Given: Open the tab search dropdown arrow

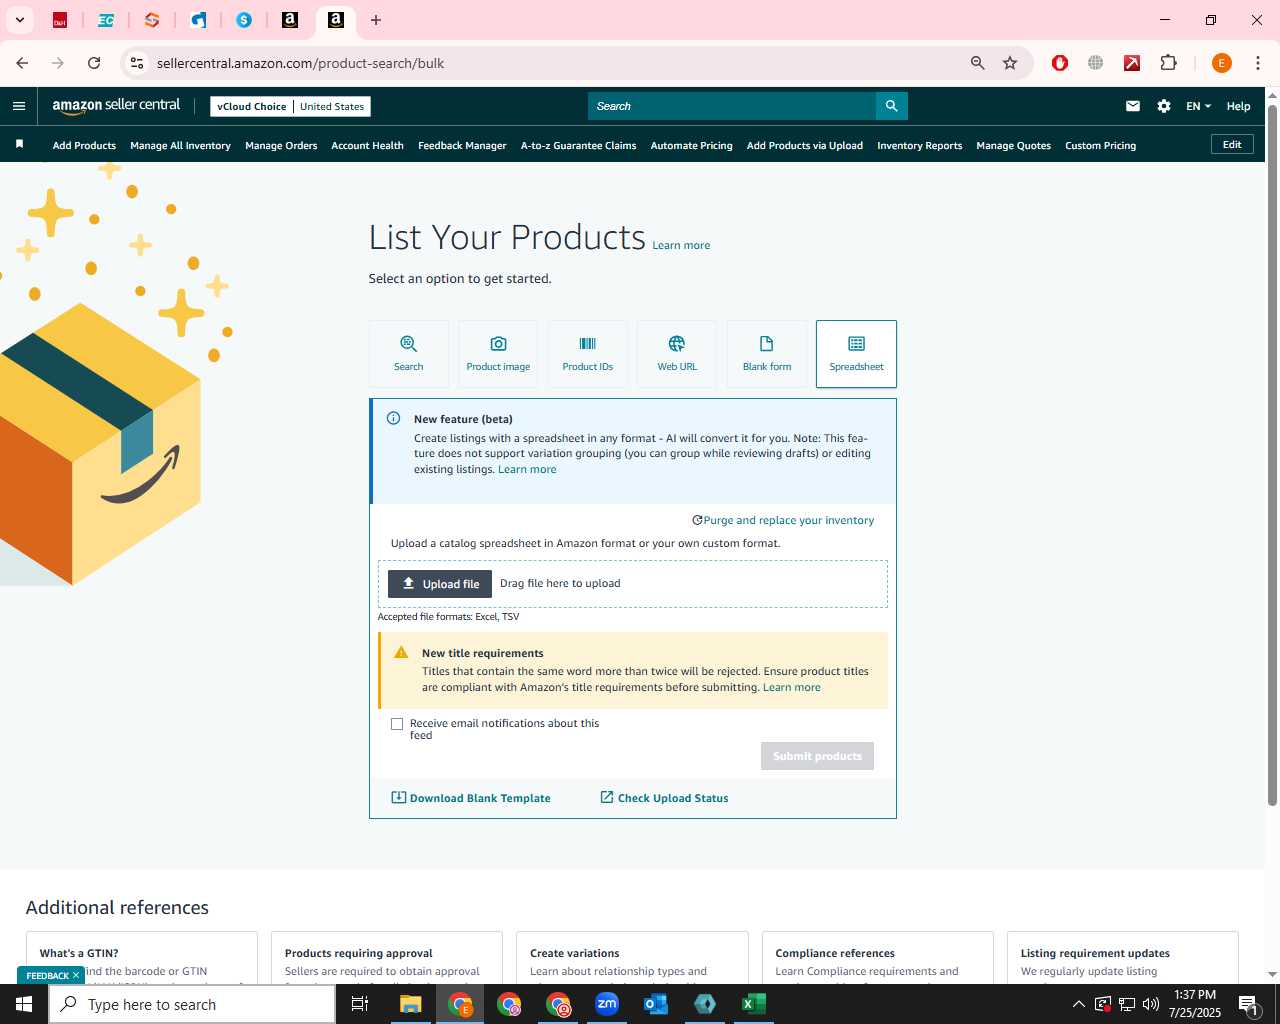Looking at the screenshot, I should click(x=19, y=20).
